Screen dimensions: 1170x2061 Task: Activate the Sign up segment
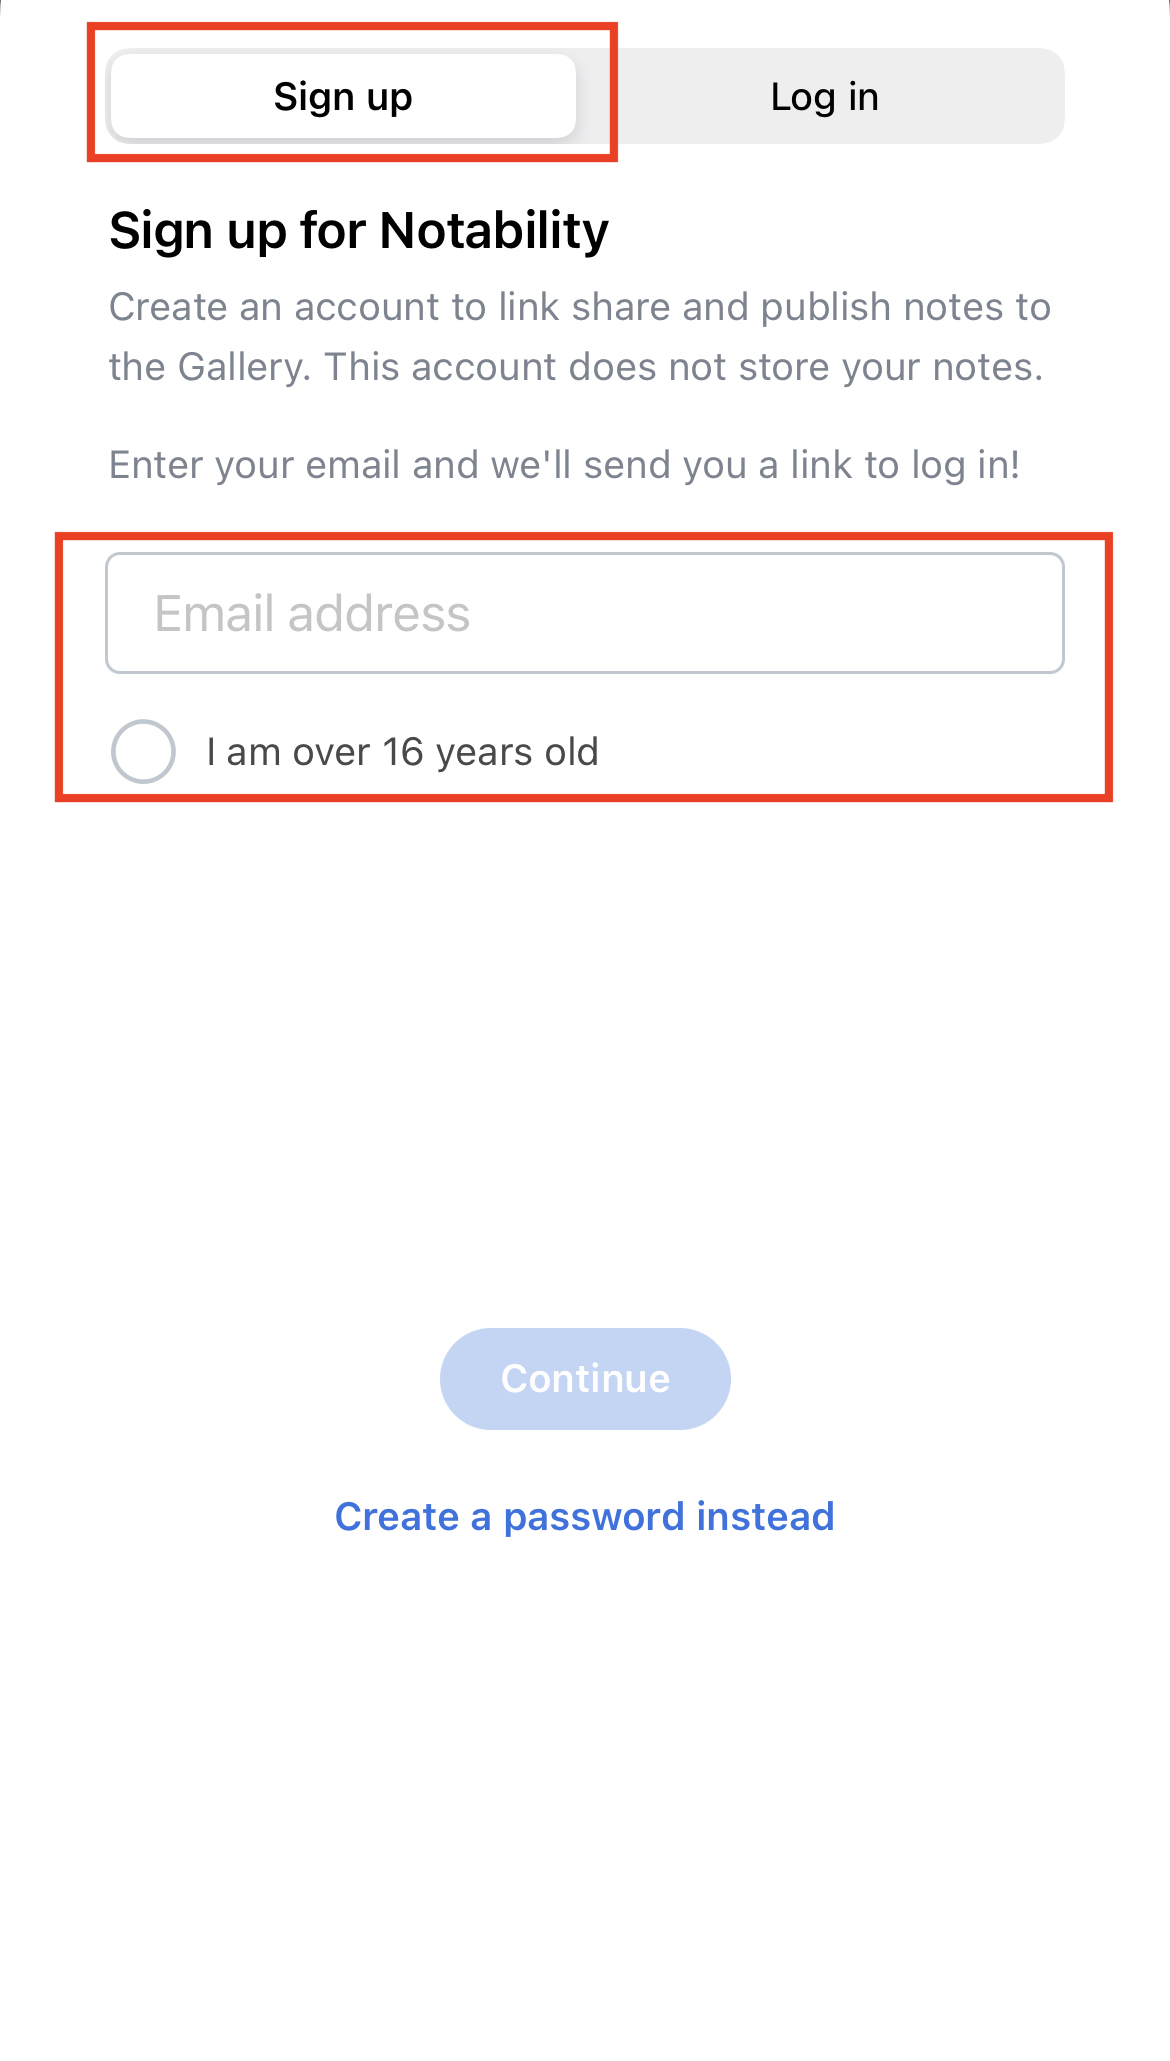tap(343, 97)
